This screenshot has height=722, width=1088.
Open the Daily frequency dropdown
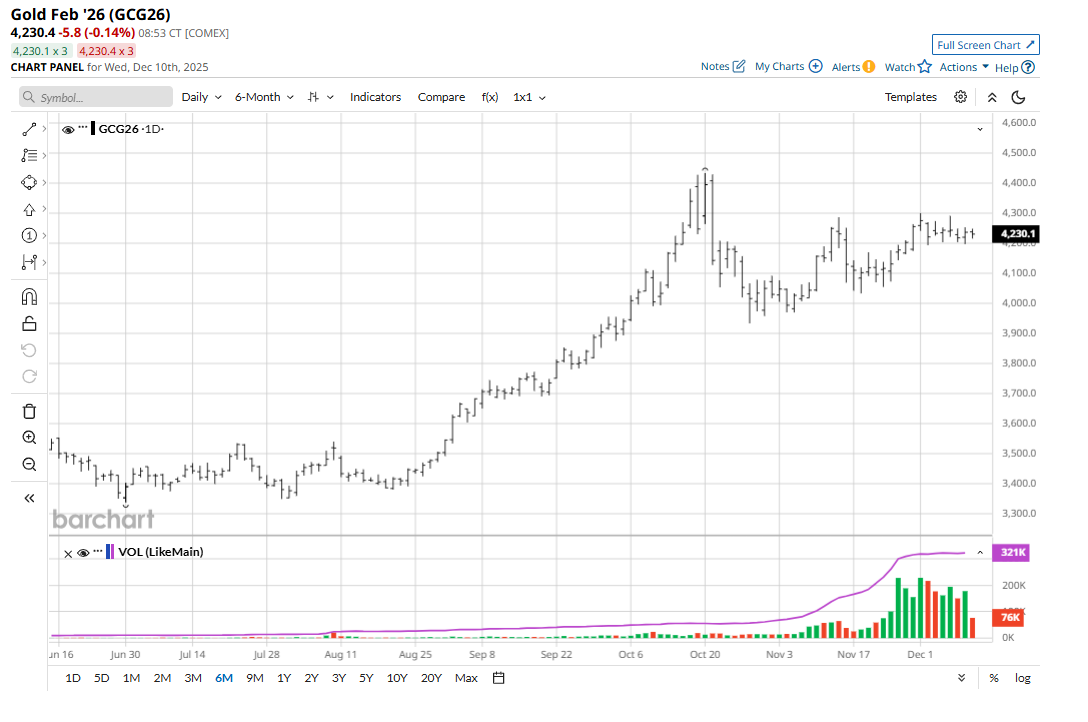click(x=201, y=97)
